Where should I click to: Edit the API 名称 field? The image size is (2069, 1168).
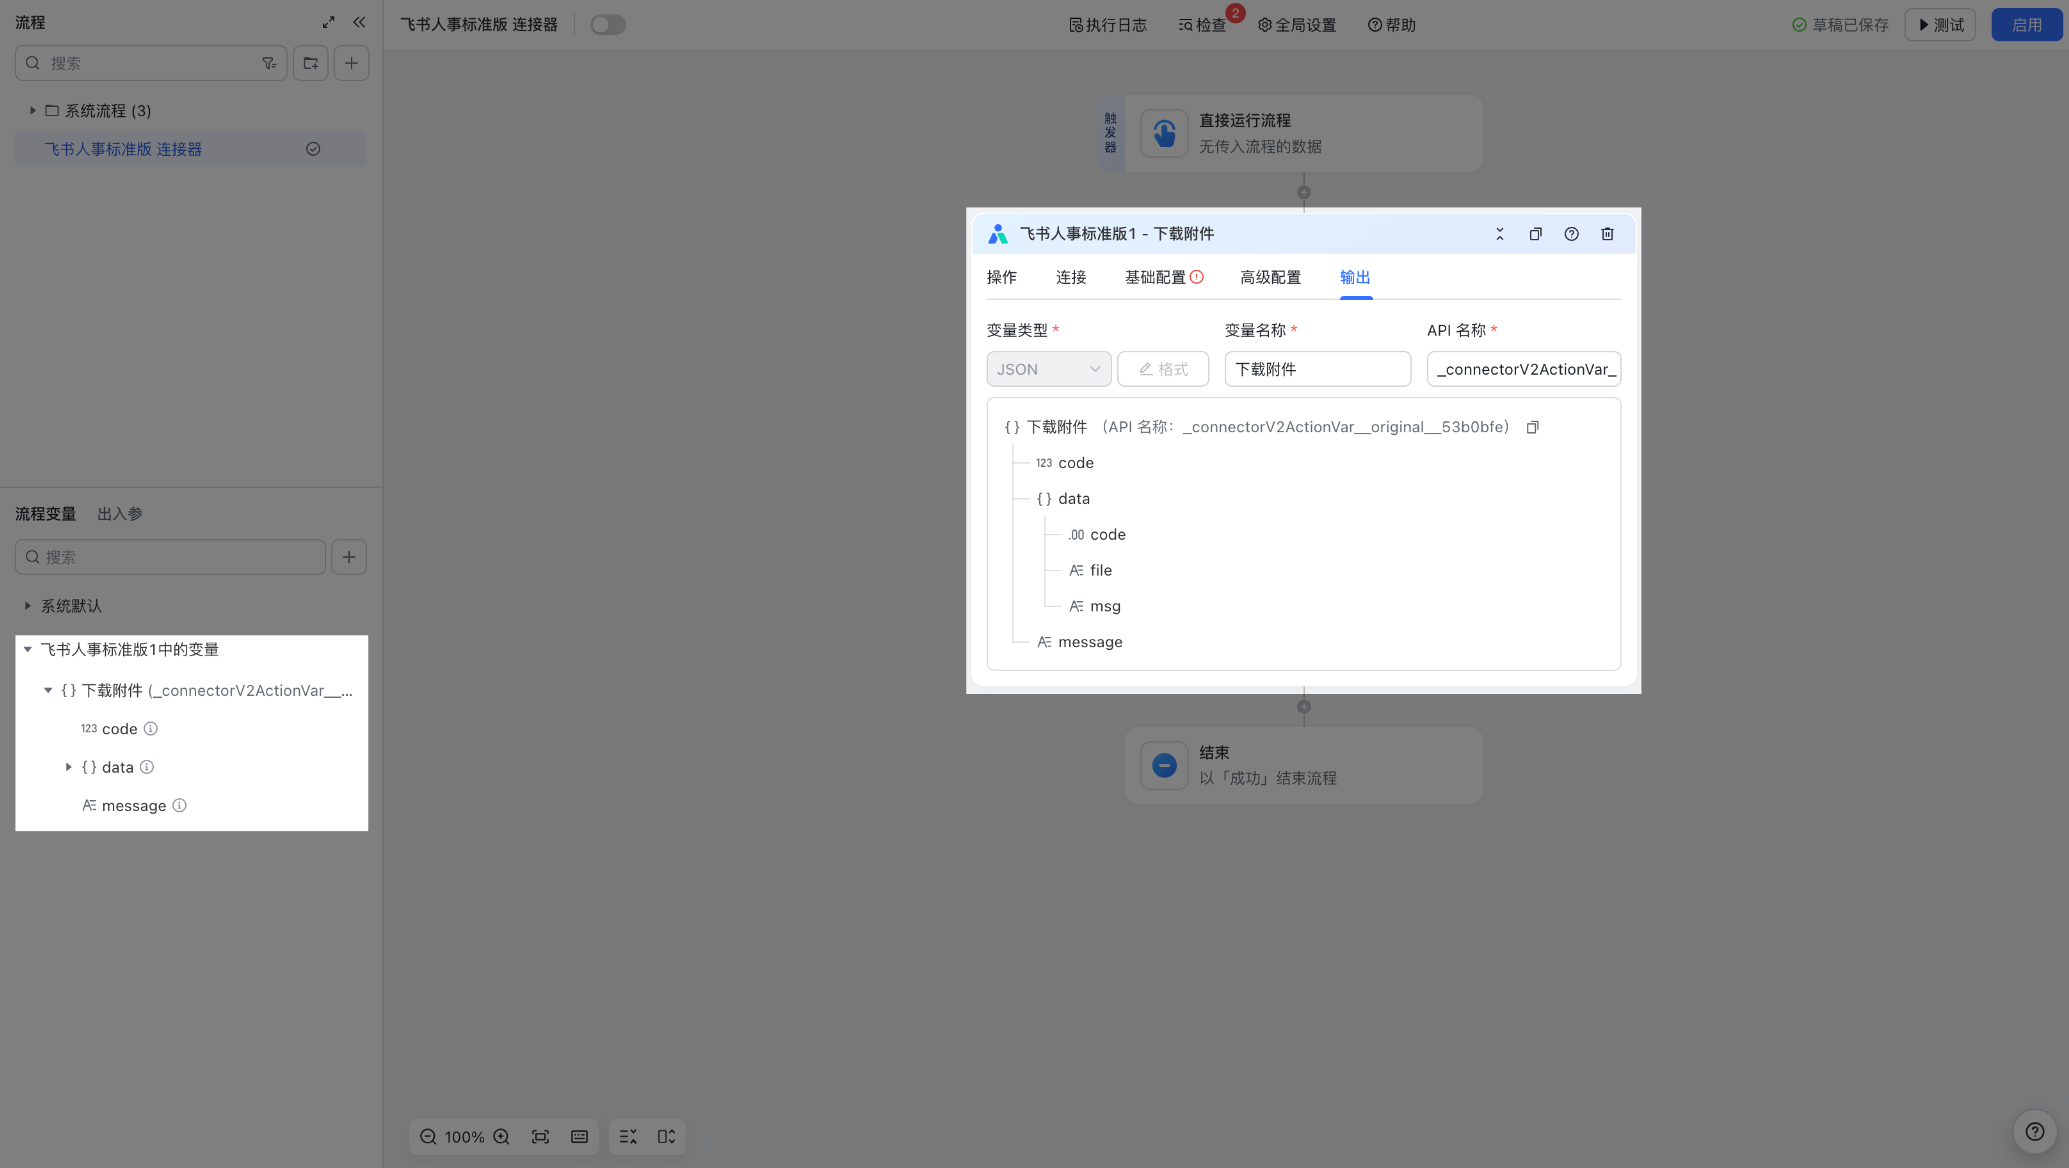[1524, 369]
